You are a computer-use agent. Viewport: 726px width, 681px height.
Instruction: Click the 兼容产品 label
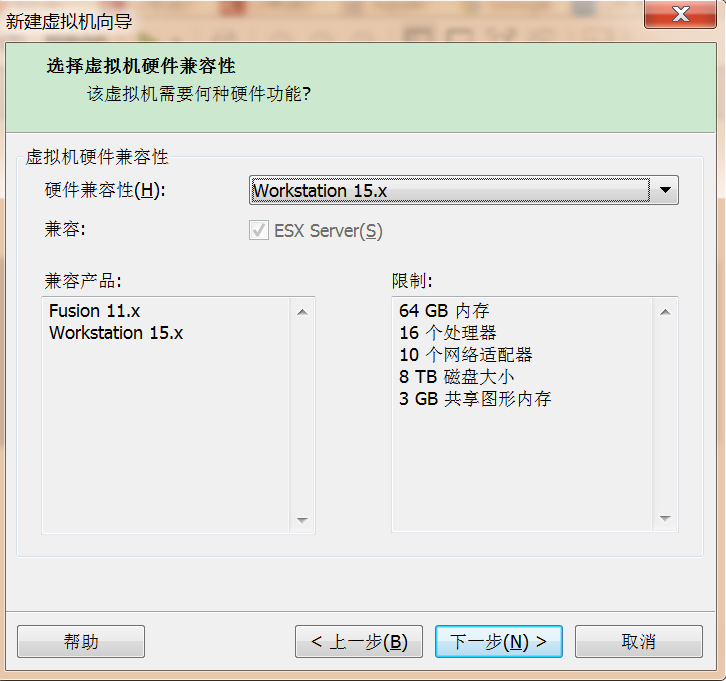[83, 281]
